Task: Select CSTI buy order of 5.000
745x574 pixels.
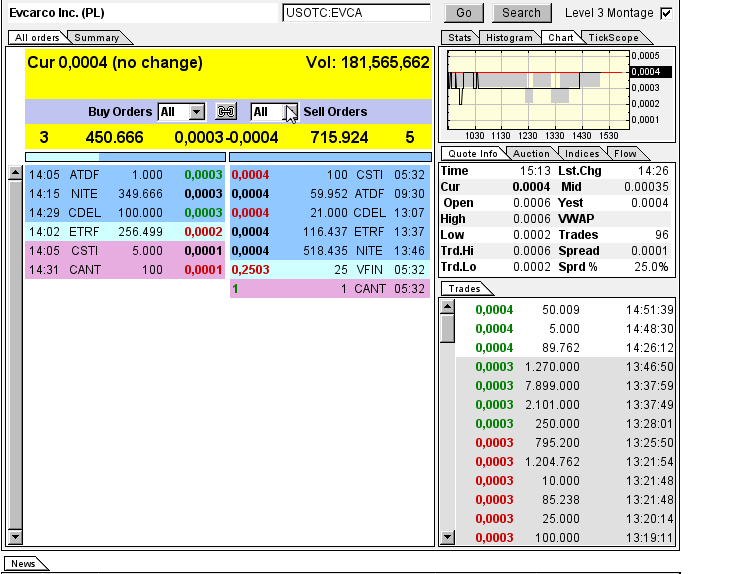Action: (125, 251)
